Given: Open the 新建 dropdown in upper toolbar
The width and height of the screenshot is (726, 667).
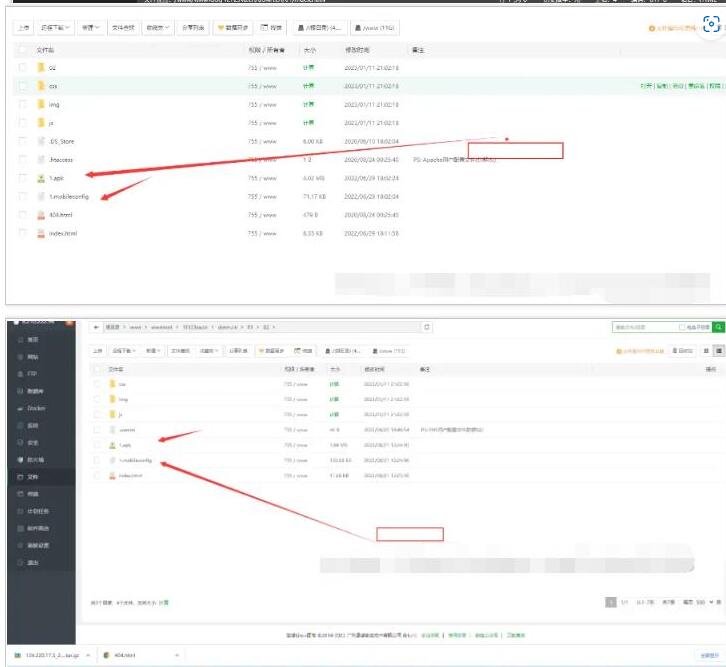Looking at the screenshot, I should click(91, 29).
